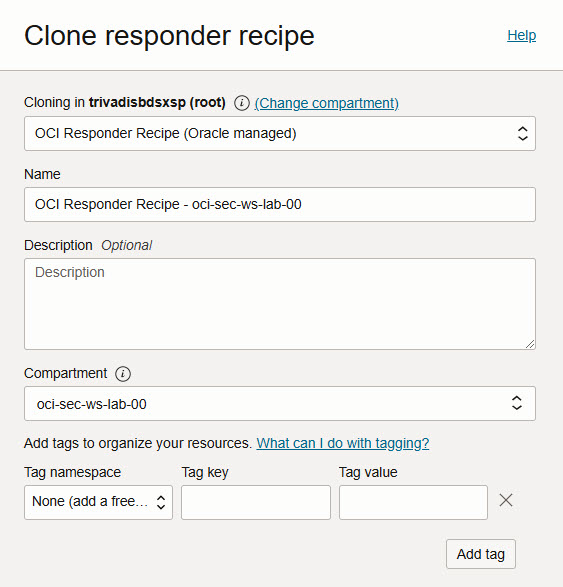Click the Change compartment link
The width and height of the screenshot is (563, 587).
327,103
